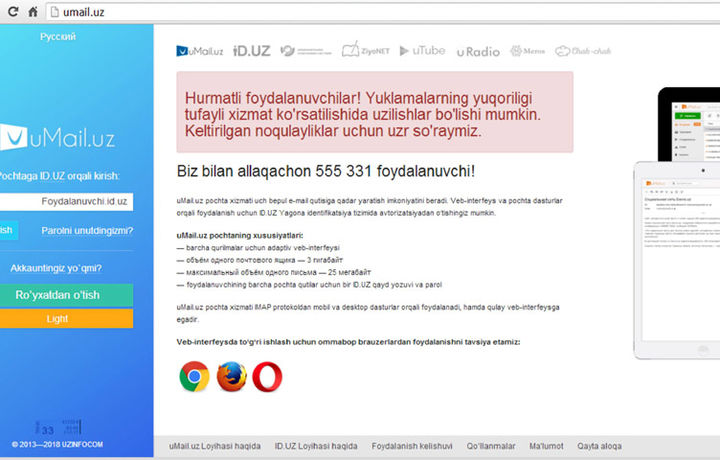Switch to the Light version button
Screen dimensions: 720x460
(67, 319)
